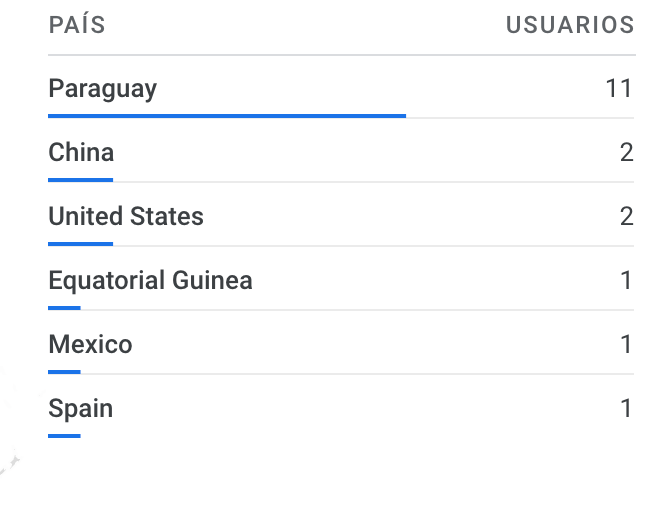
Task: Click the blue bar under China
Action: pyautogui.click(x=80, y=180)
